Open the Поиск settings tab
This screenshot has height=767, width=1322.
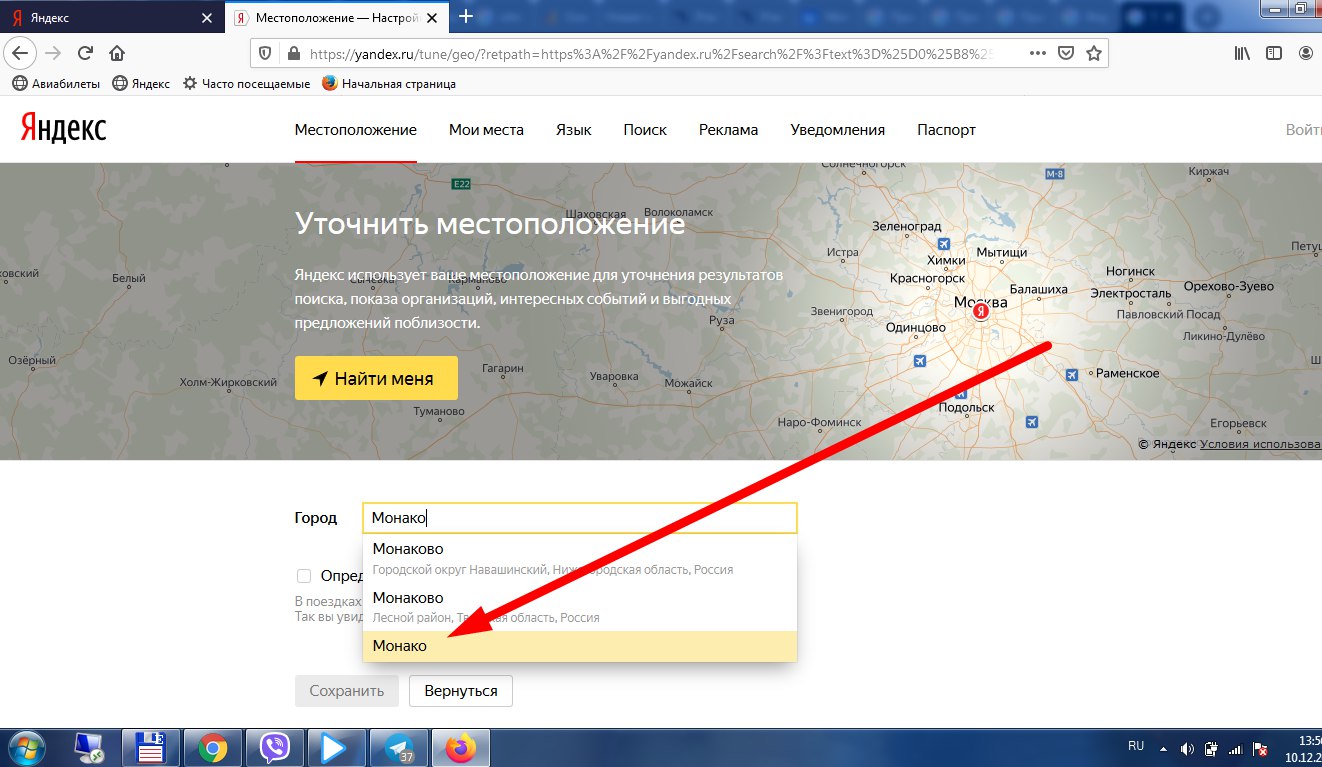coord(645,130)
